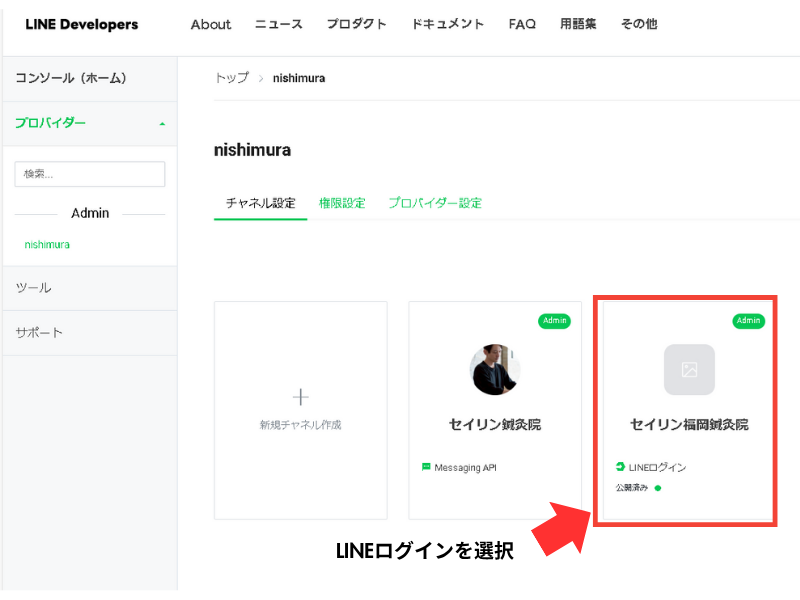Collapse the プロバイダー sidebar section
Viewport: 800px width, 600px height.
(x=162, y=124)
